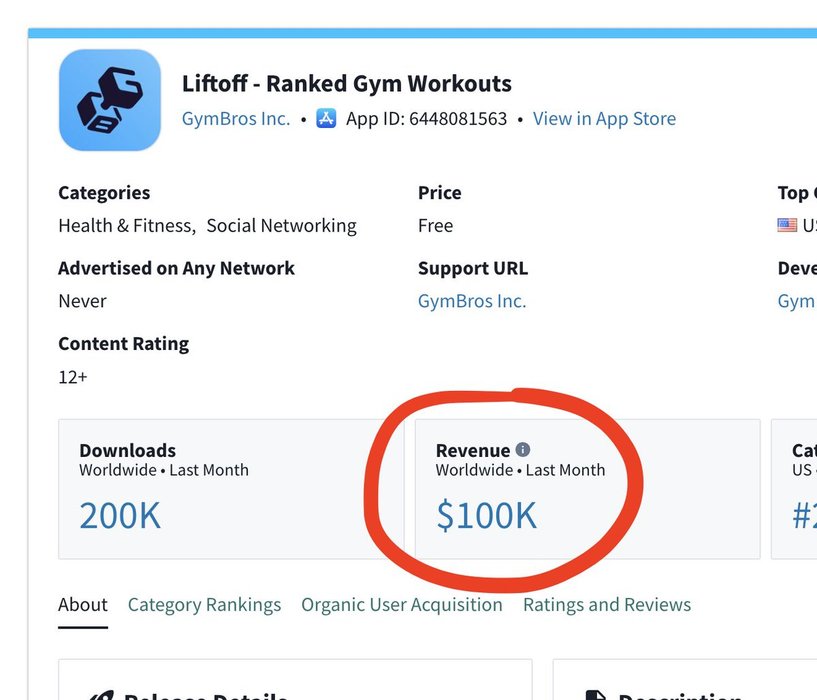This screenshot has width=817, height=700.
Task: Open Organic User Acquisition tab
Action: (402, 605)
